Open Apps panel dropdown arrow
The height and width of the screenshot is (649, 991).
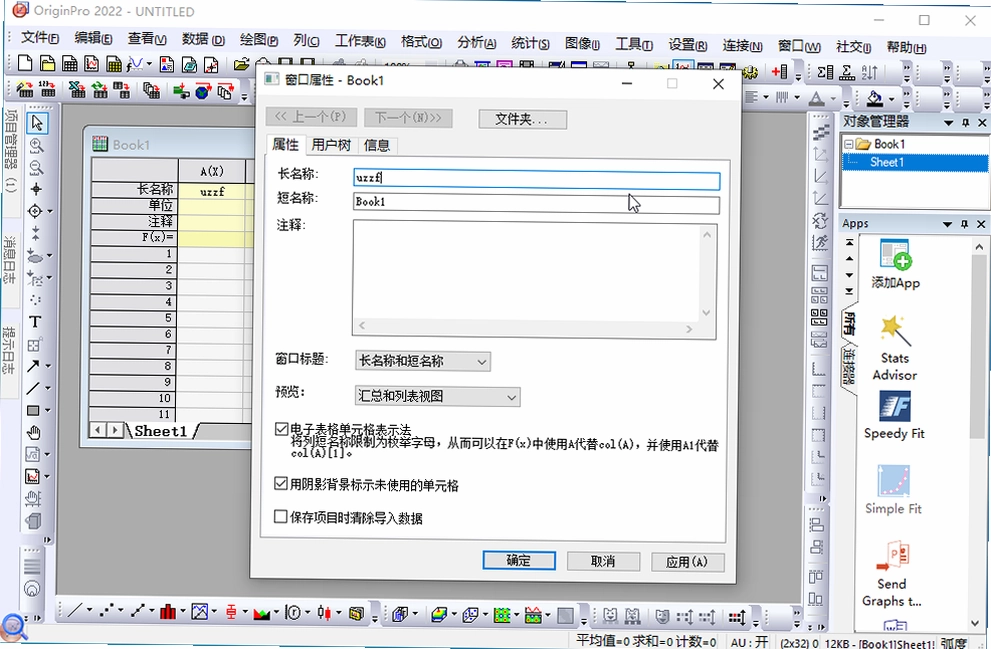pos(947,224)
